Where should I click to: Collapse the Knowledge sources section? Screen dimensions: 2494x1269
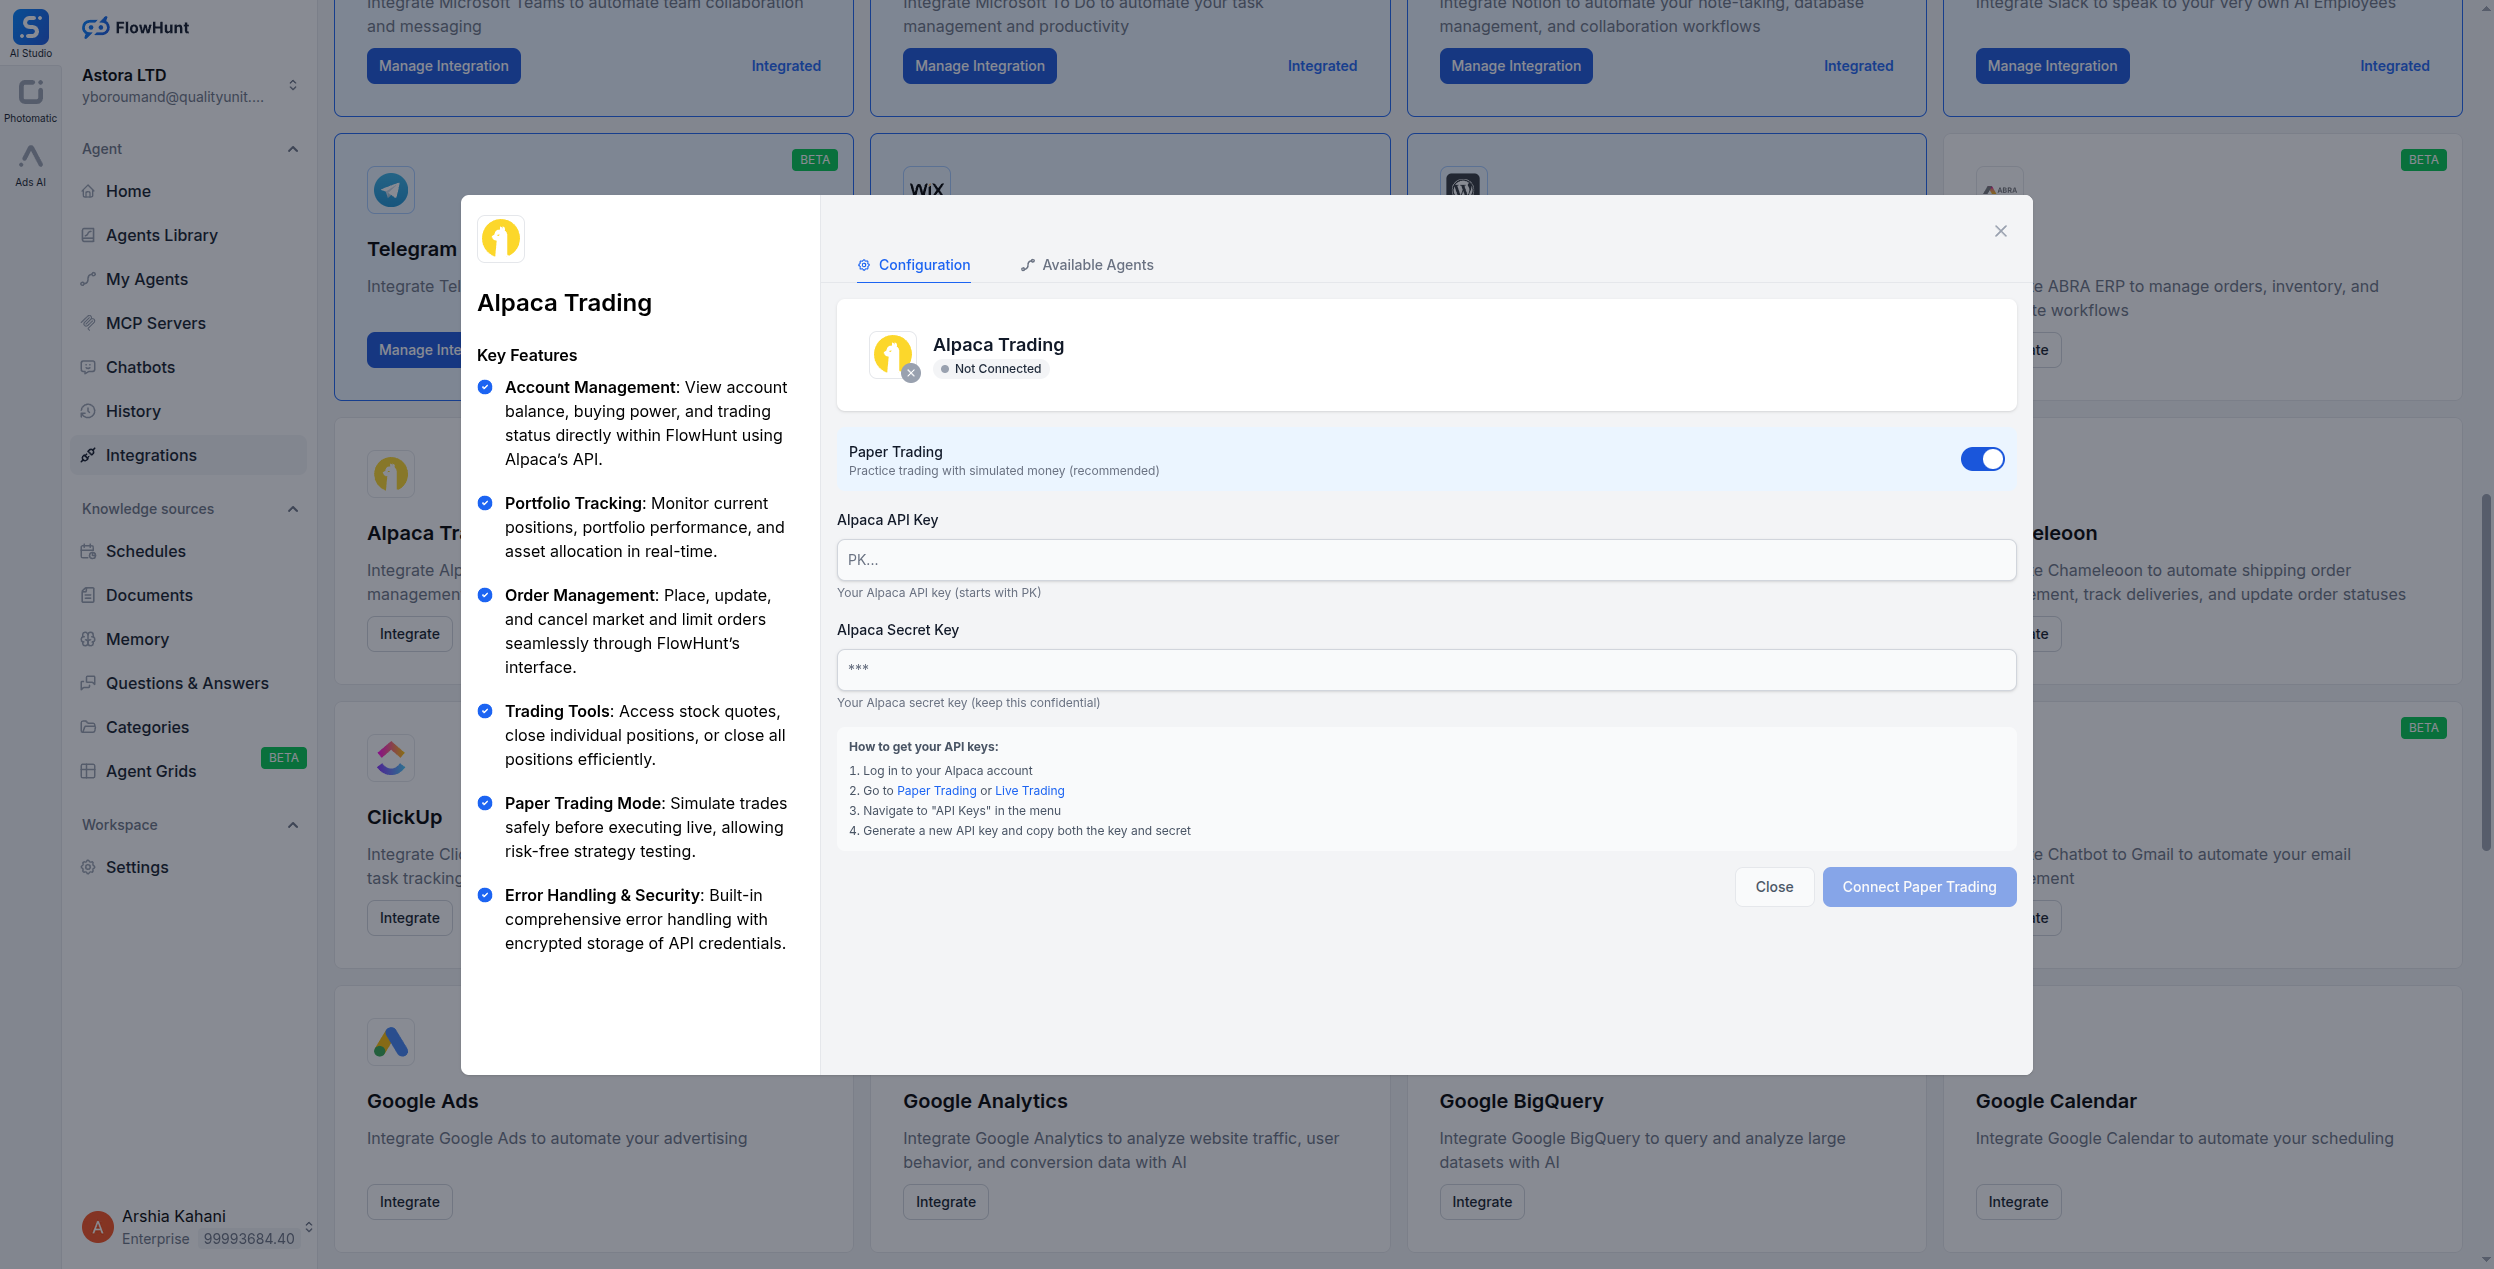(292, 509)
